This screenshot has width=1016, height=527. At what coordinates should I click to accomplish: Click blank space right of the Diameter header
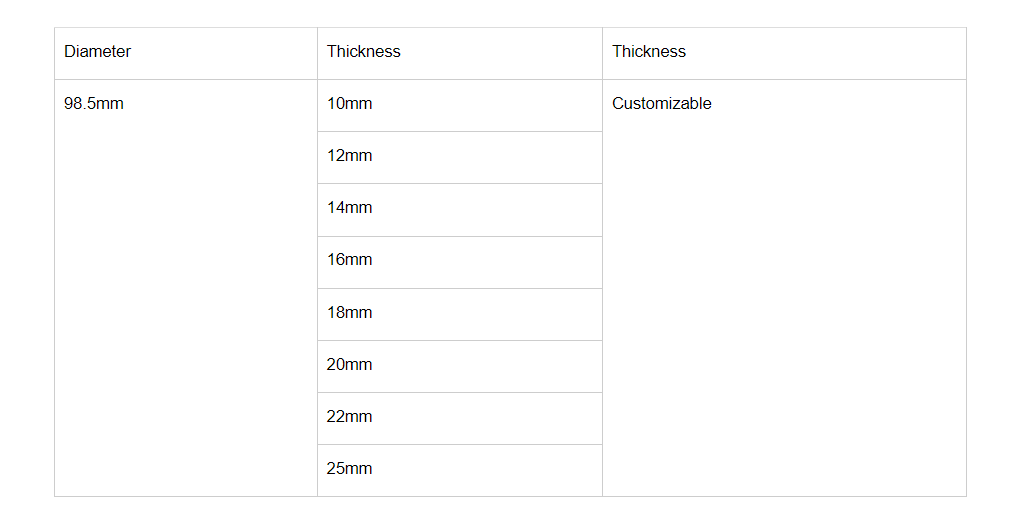coord(230,52)
